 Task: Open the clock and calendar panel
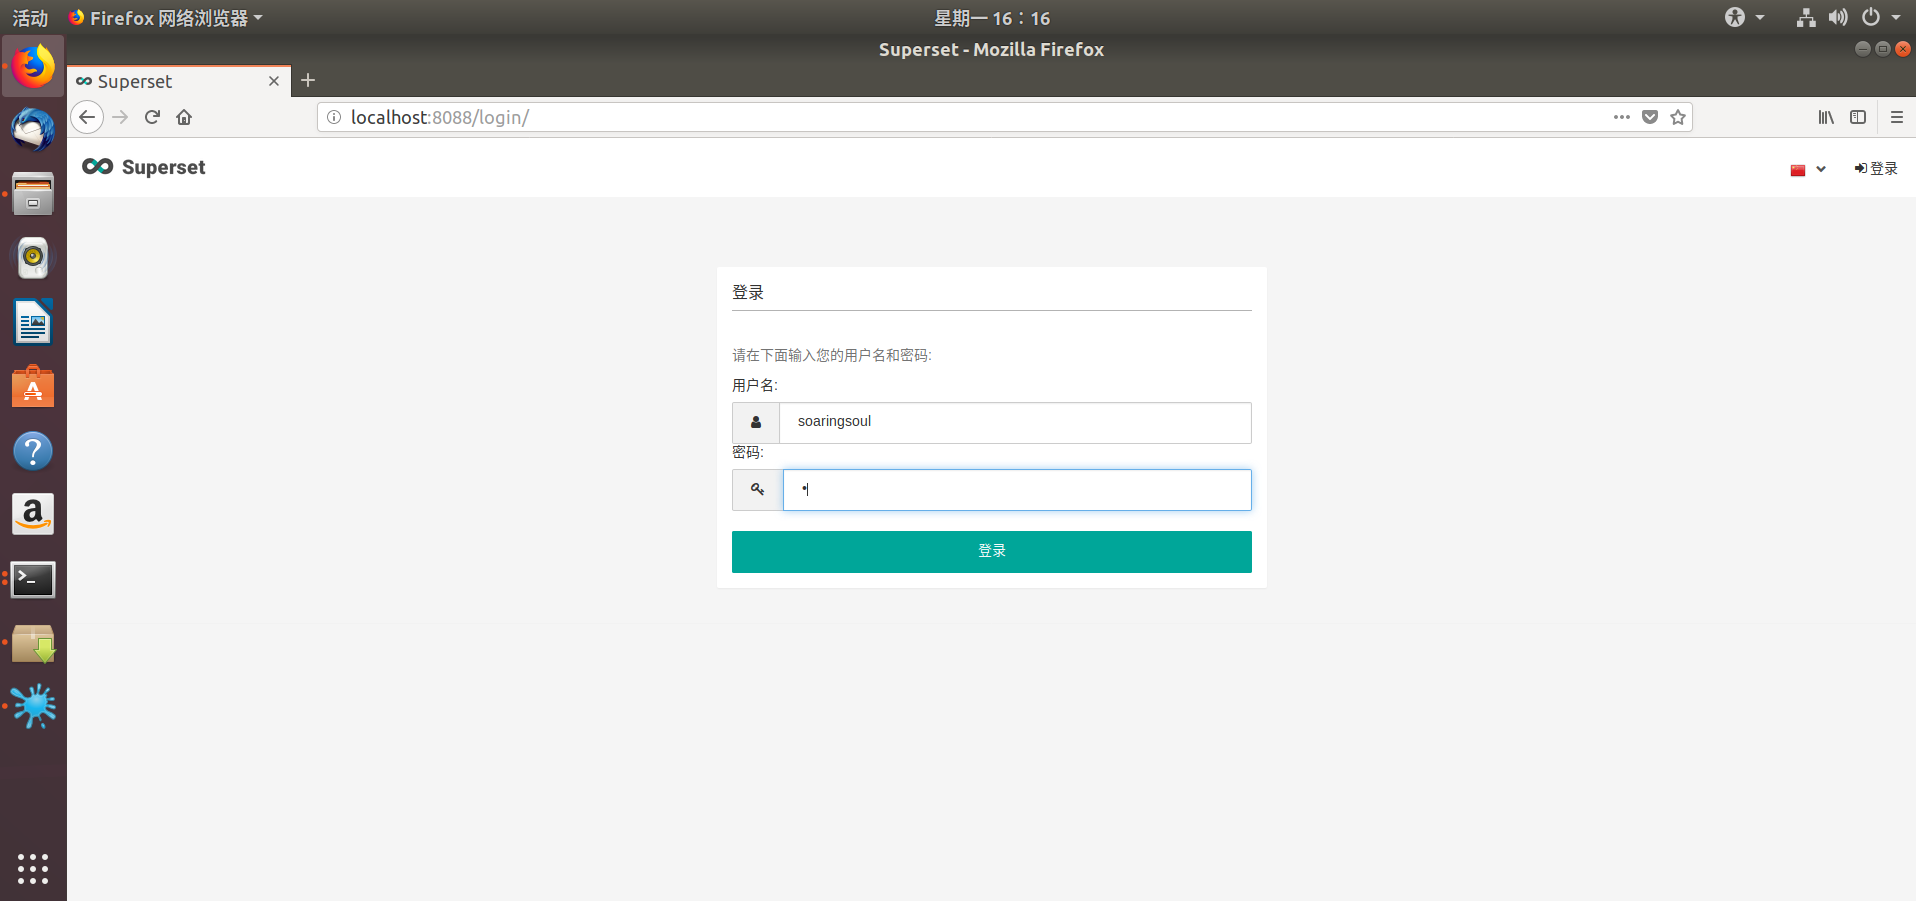point(992,18)
